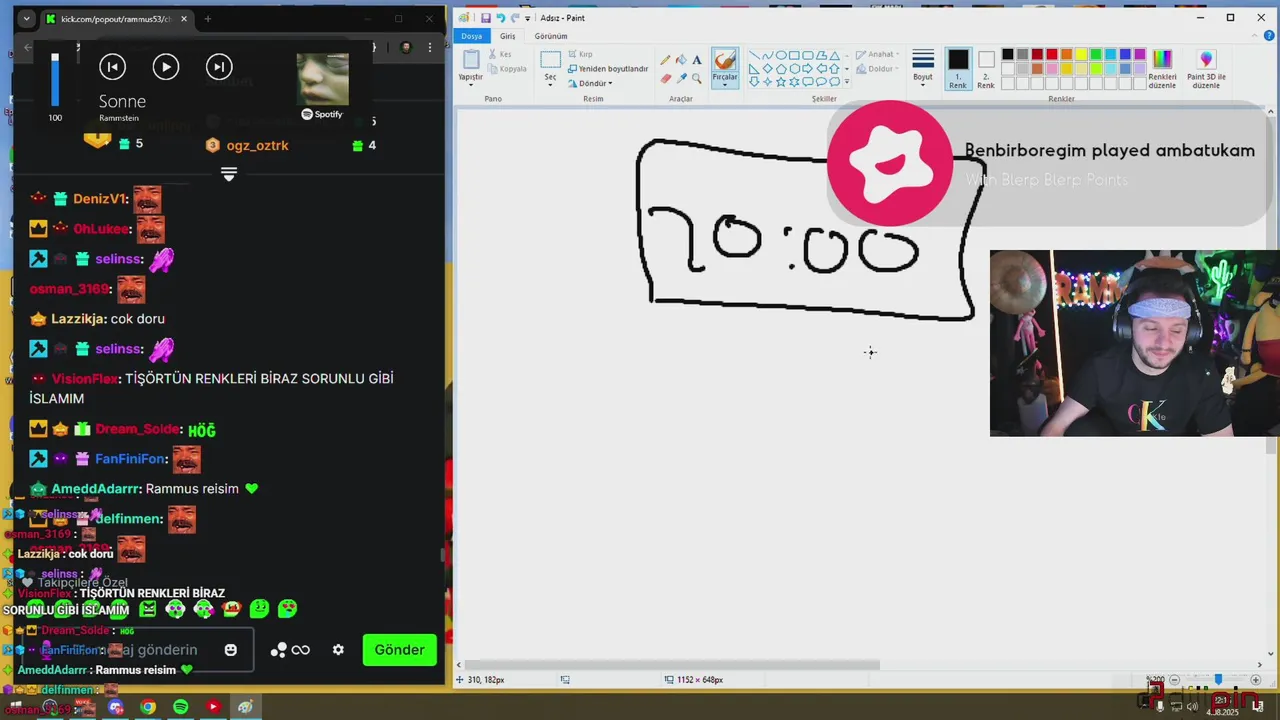
Task: Open the emoji picker in chat input
Action: 231,650
